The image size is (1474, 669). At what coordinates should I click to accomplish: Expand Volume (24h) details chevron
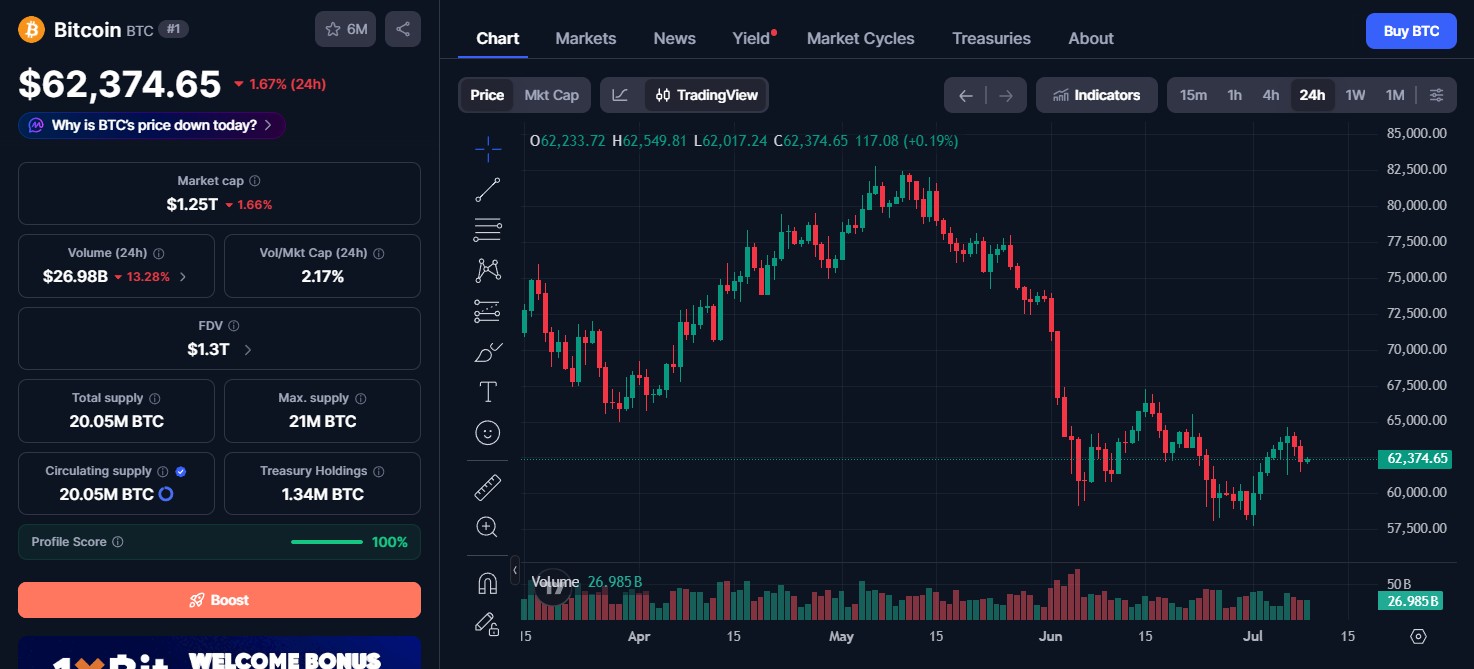point(183,277)
